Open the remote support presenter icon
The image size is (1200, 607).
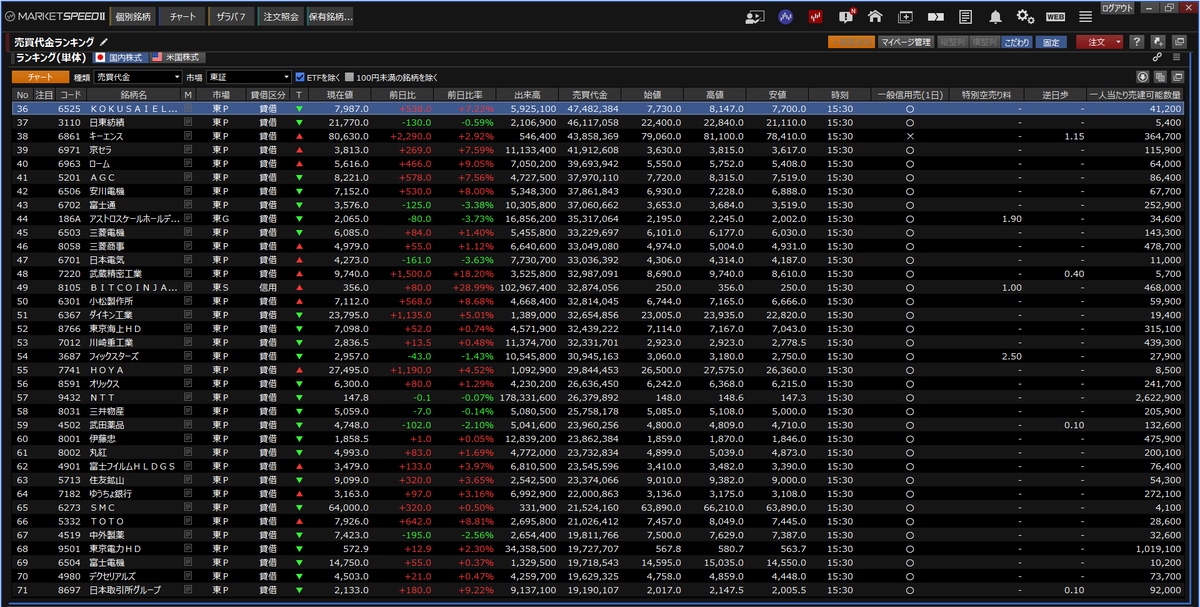[x=756, y=17]
